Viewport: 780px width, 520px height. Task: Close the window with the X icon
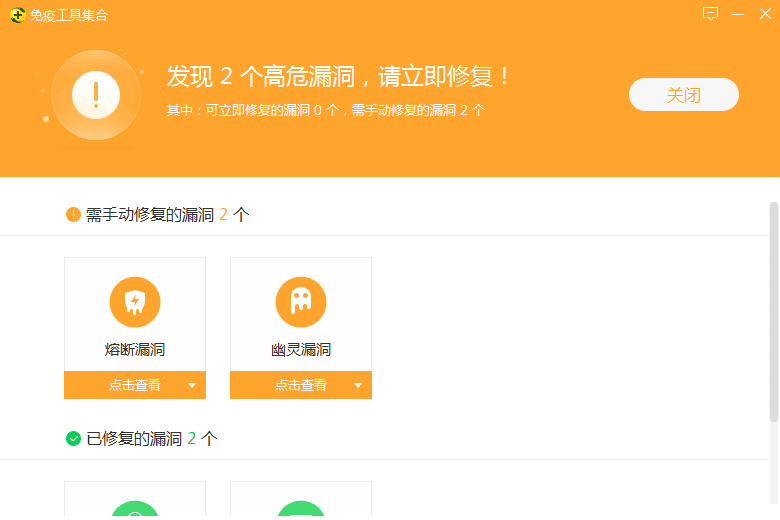click(765, 13)
